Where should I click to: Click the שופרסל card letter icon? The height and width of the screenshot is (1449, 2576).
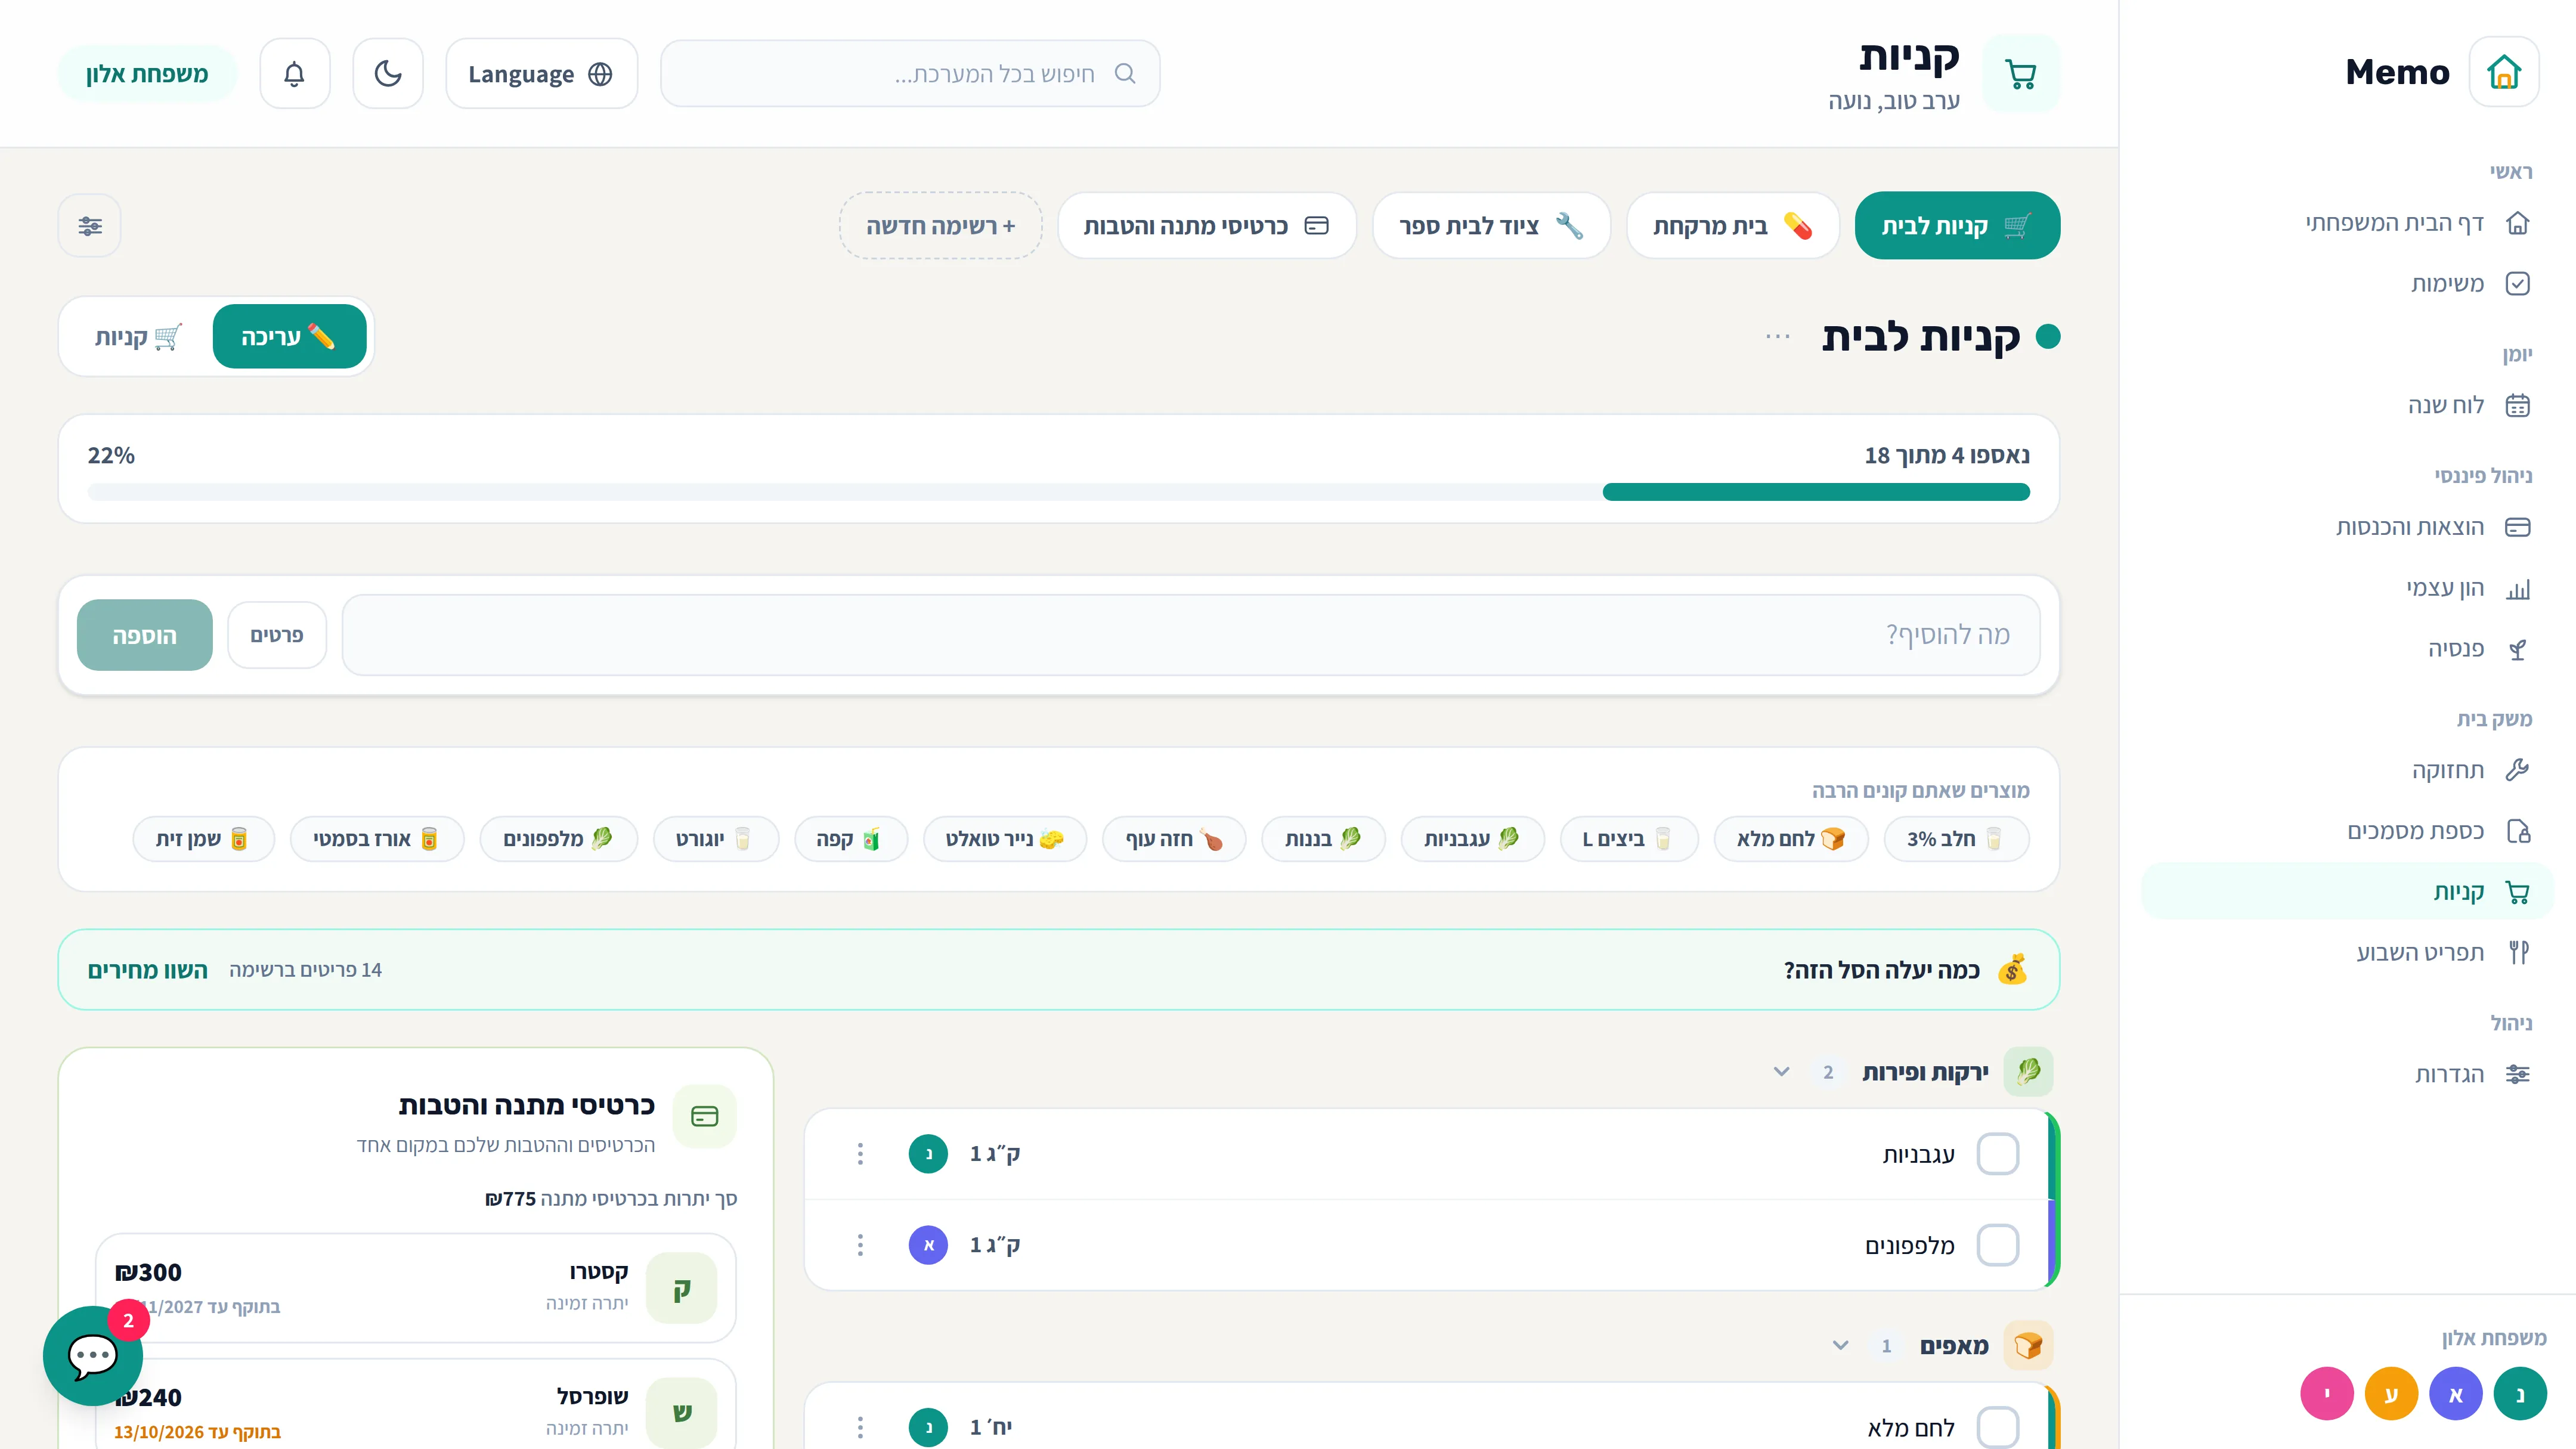pos(682,1413)
